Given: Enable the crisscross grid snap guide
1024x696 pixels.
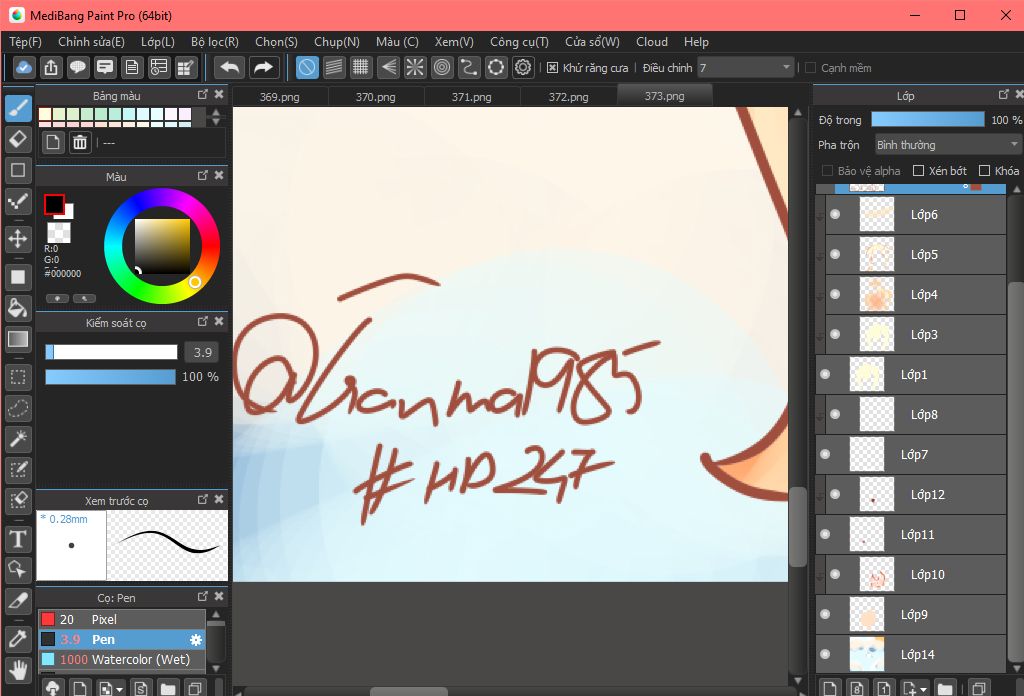Looking at the screenshot, I should pyautogui.click(x=360, y=67).
